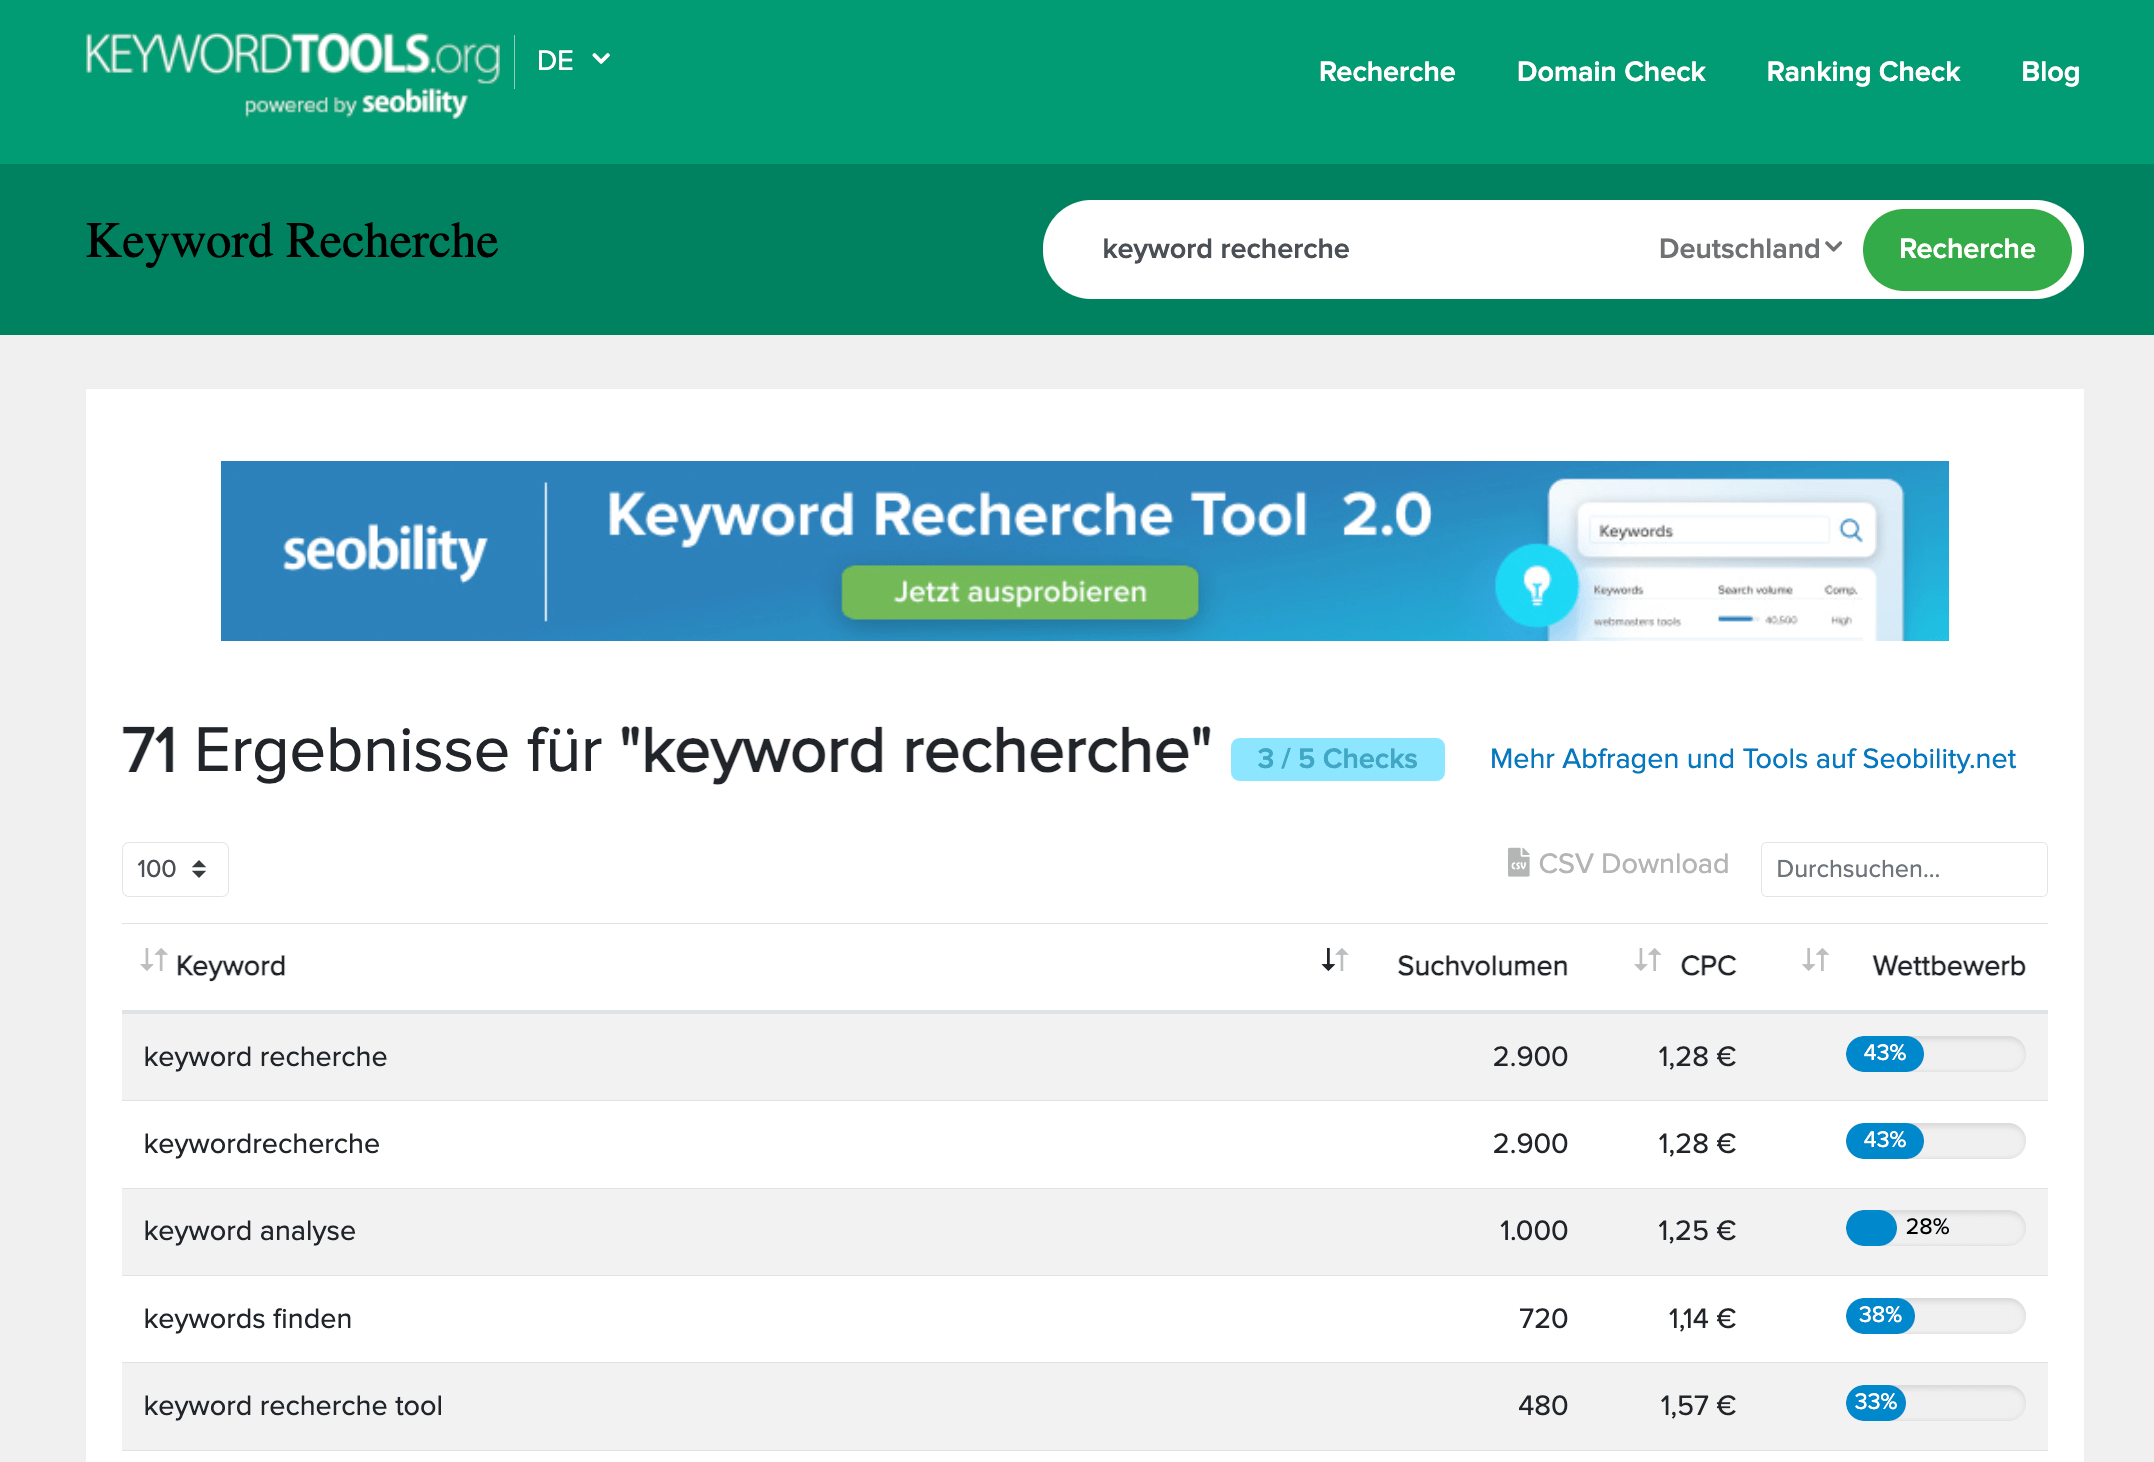Open Mehr Abfragen und Tools link

(x=1752, y=759)
